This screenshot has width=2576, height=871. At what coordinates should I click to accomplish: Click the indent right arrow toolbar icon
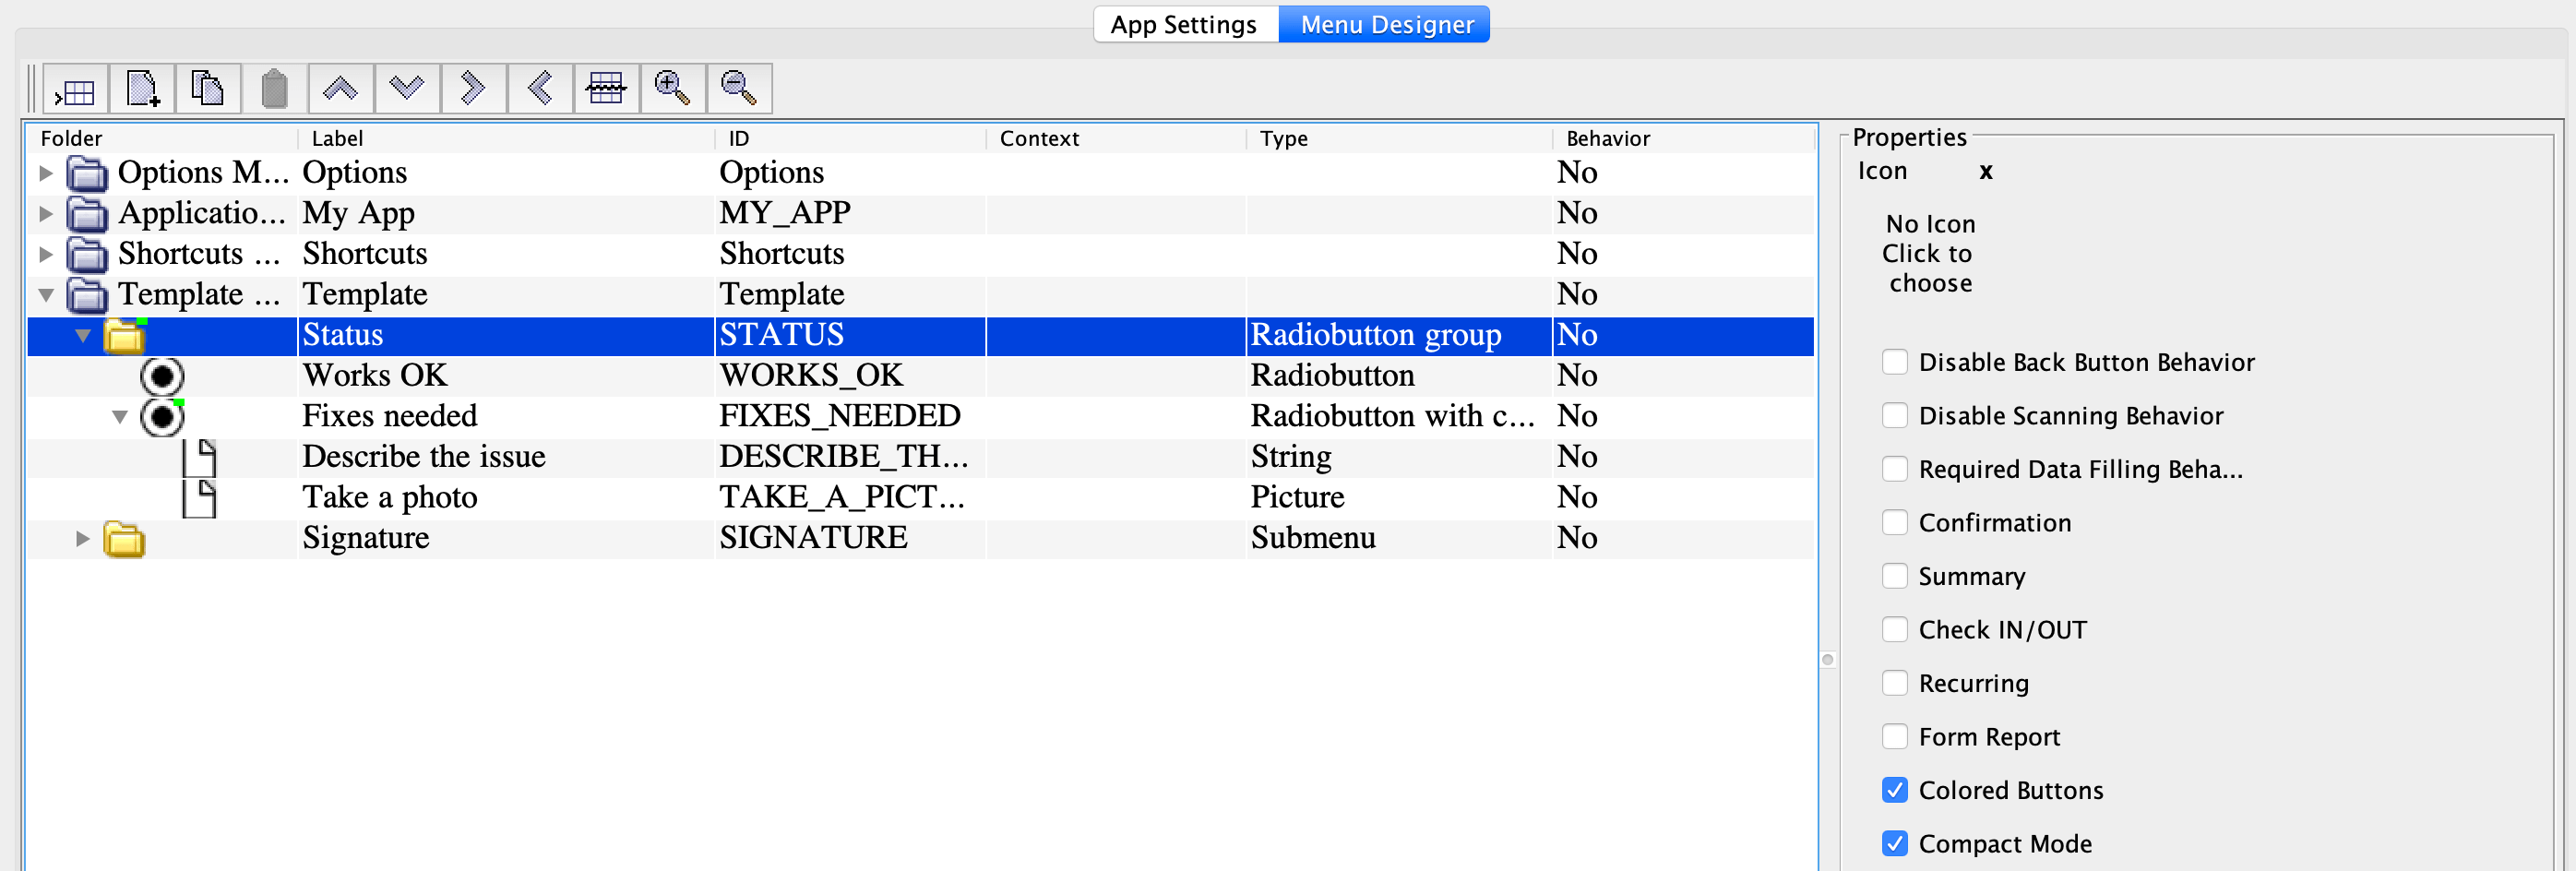pos(473,88)
